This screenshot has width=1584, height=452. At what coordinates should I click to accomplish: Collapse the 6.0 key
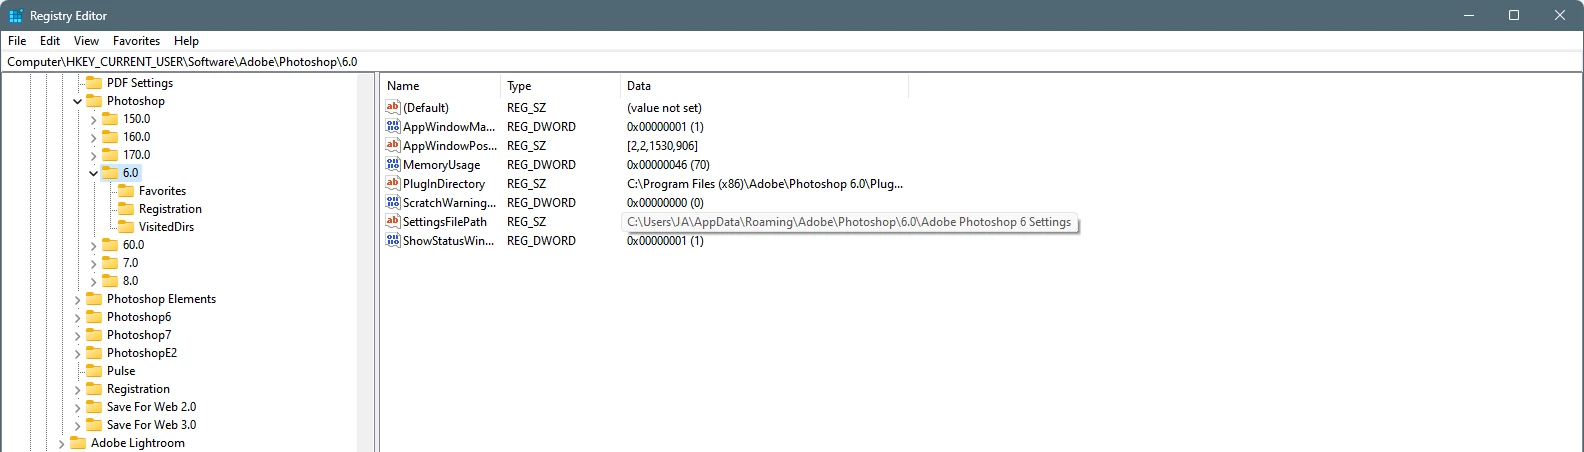tap(93, 173)
